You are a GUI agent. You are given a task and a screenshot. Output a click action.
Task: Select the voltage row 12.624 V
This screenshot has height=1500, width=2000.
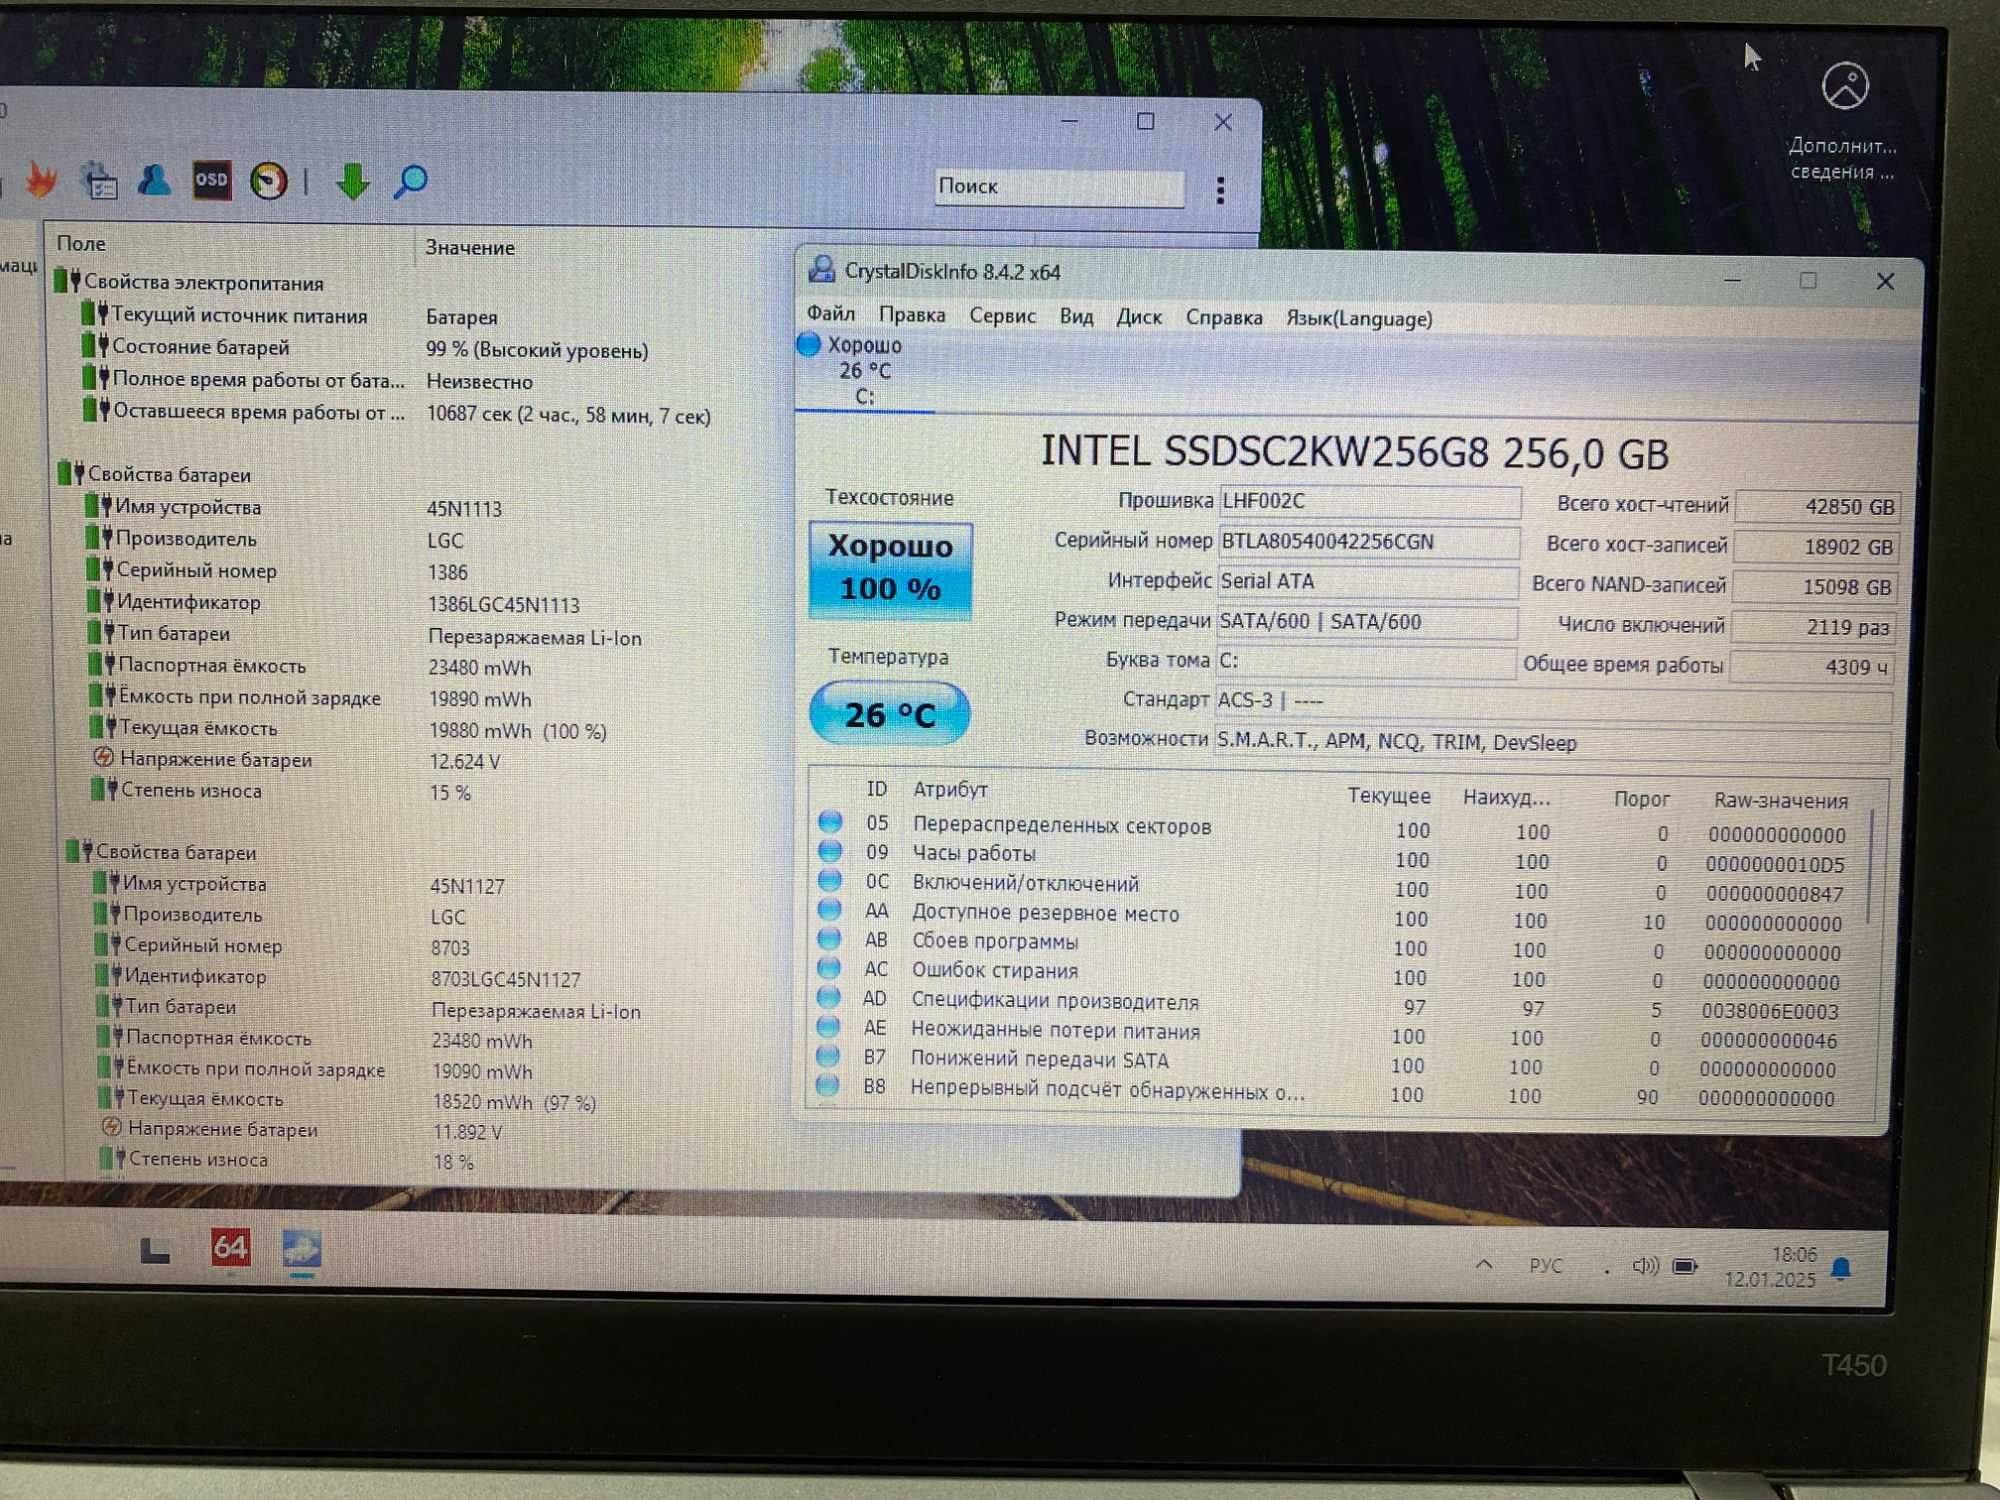(297, 760)
